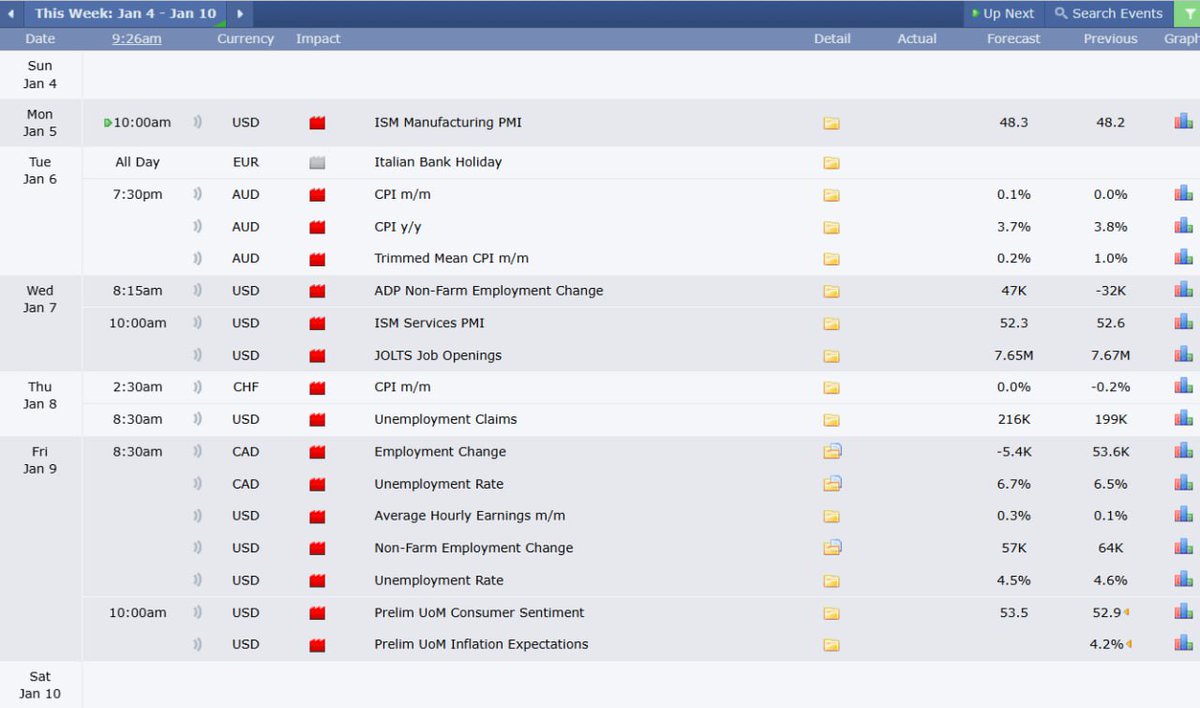The width and height of the screenshot is (1200, 708).
Task: Open detail folder for Unemployment Claims
Action: (831, 420)
